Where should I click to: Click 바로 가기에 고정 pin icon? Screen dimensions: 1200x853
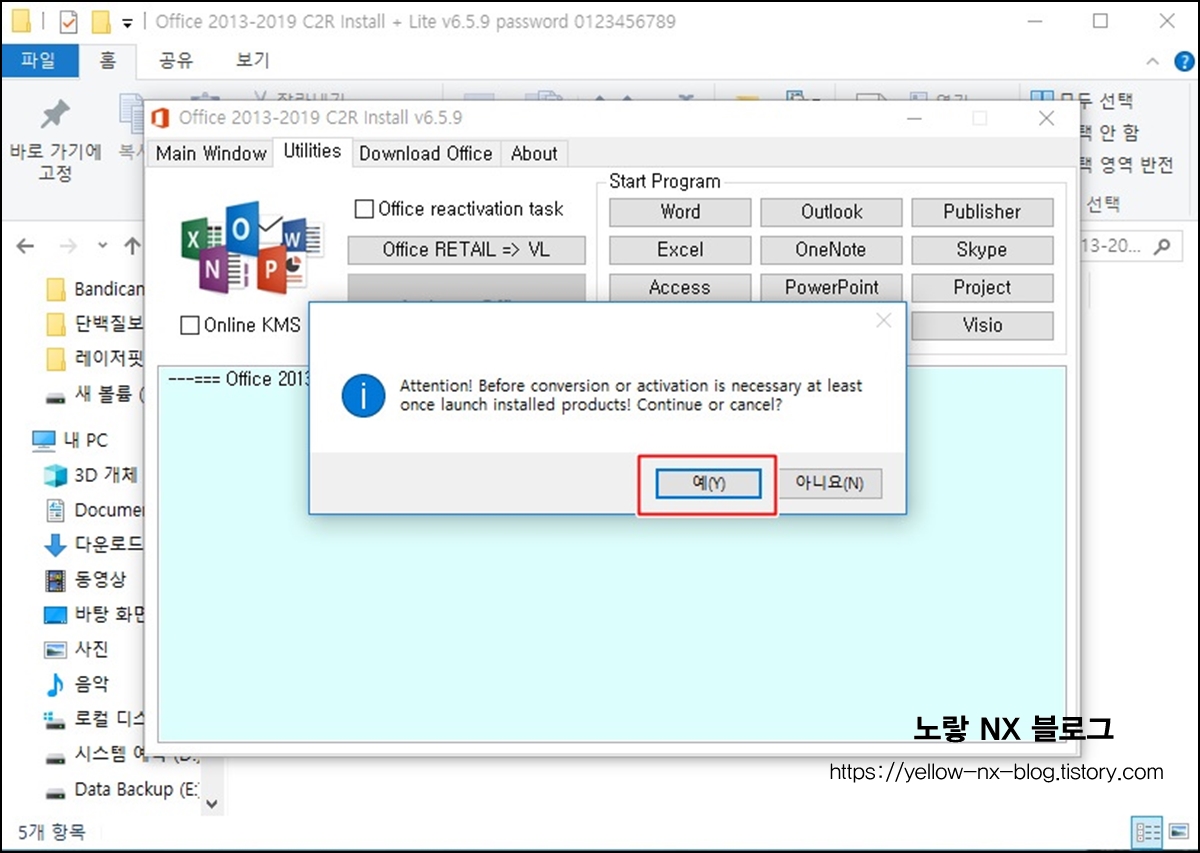[55, 115]
